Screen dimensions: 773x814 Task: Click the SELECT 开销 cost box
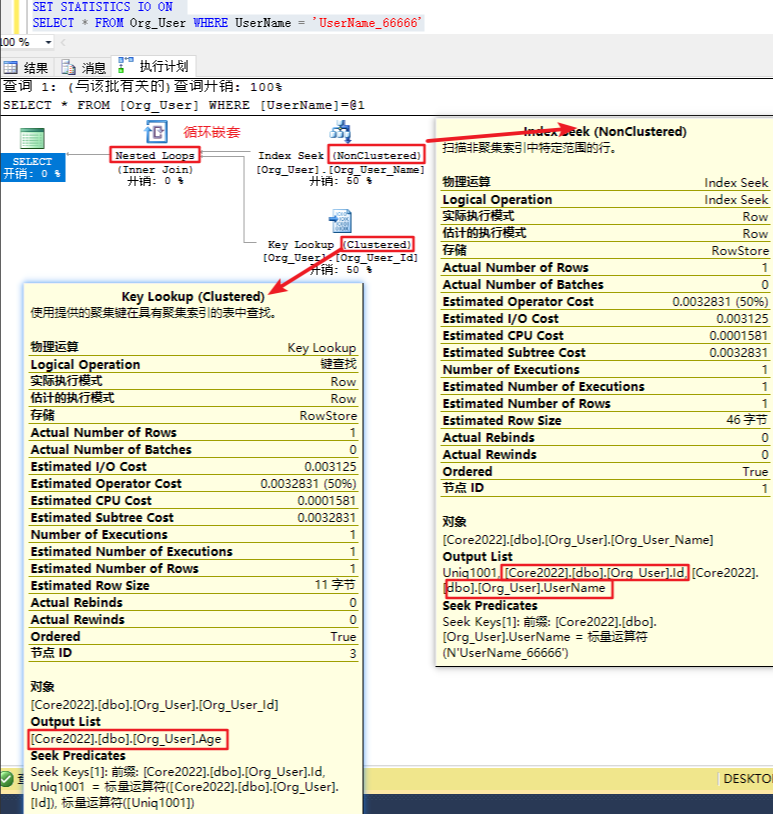tap(32, 167)
